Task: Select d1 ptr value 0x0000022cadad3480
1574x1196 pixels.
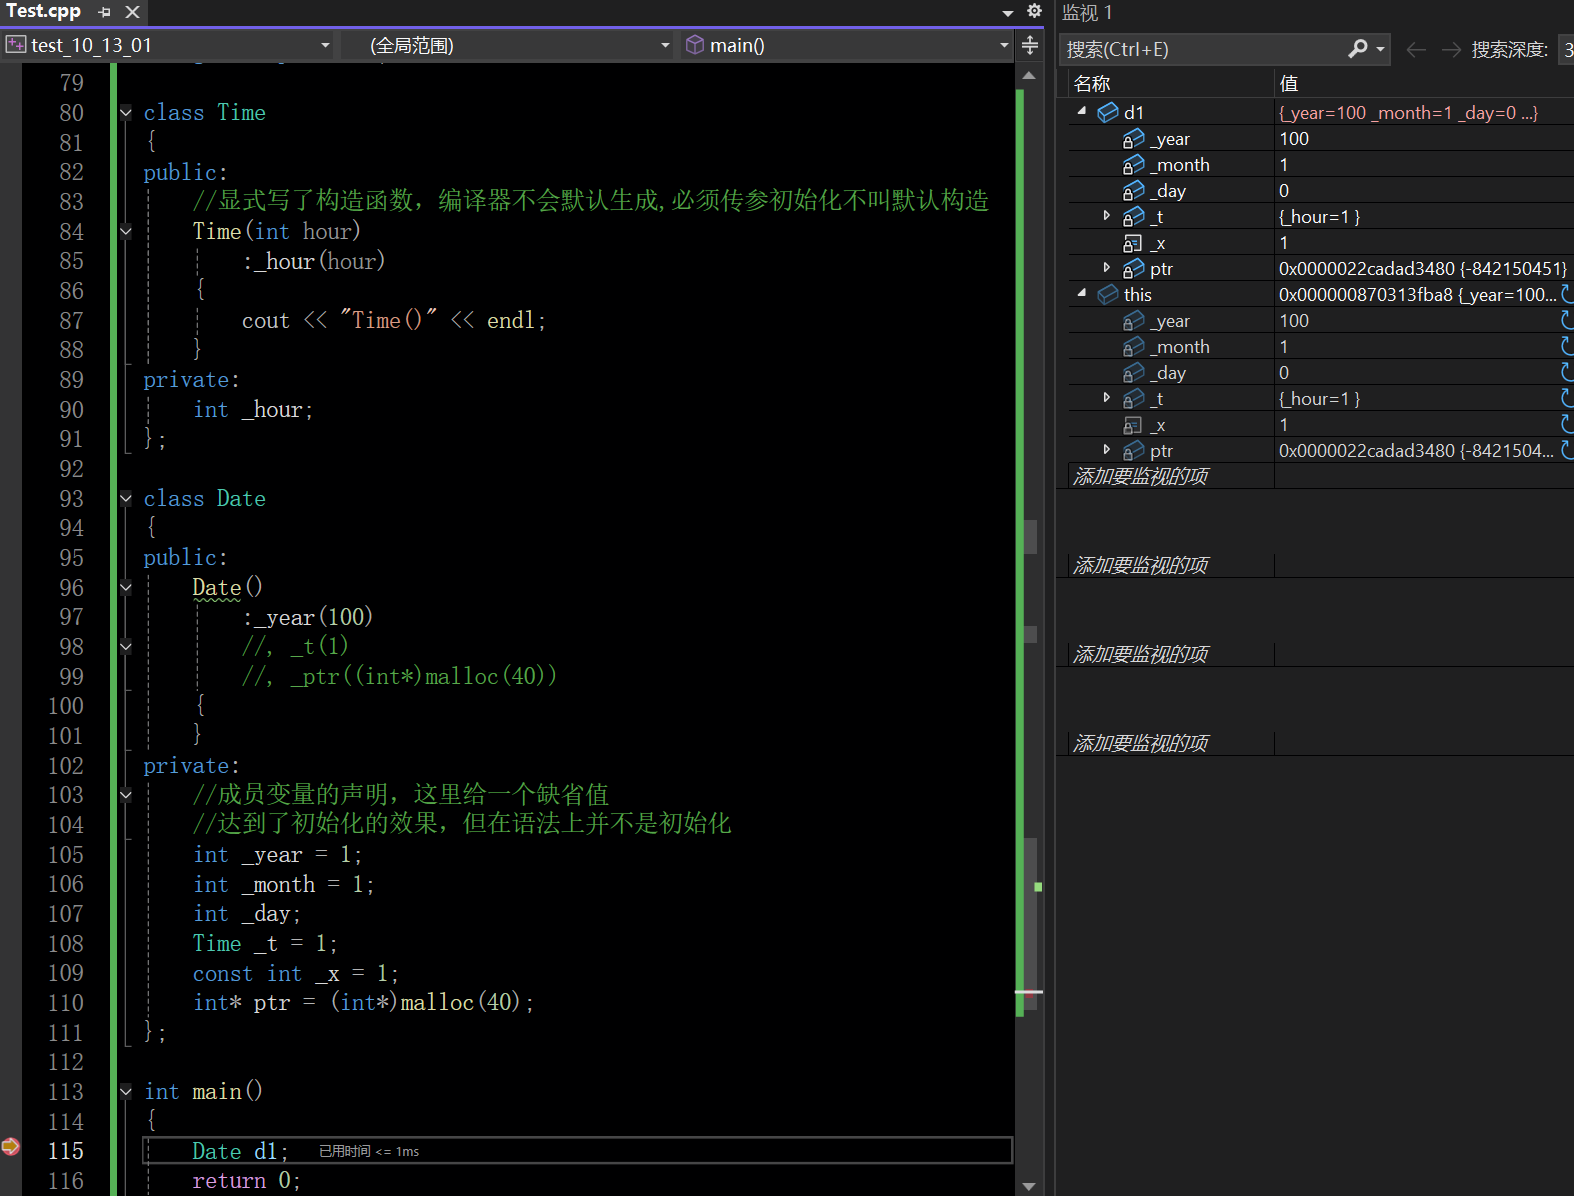Action: point(1423,269)
